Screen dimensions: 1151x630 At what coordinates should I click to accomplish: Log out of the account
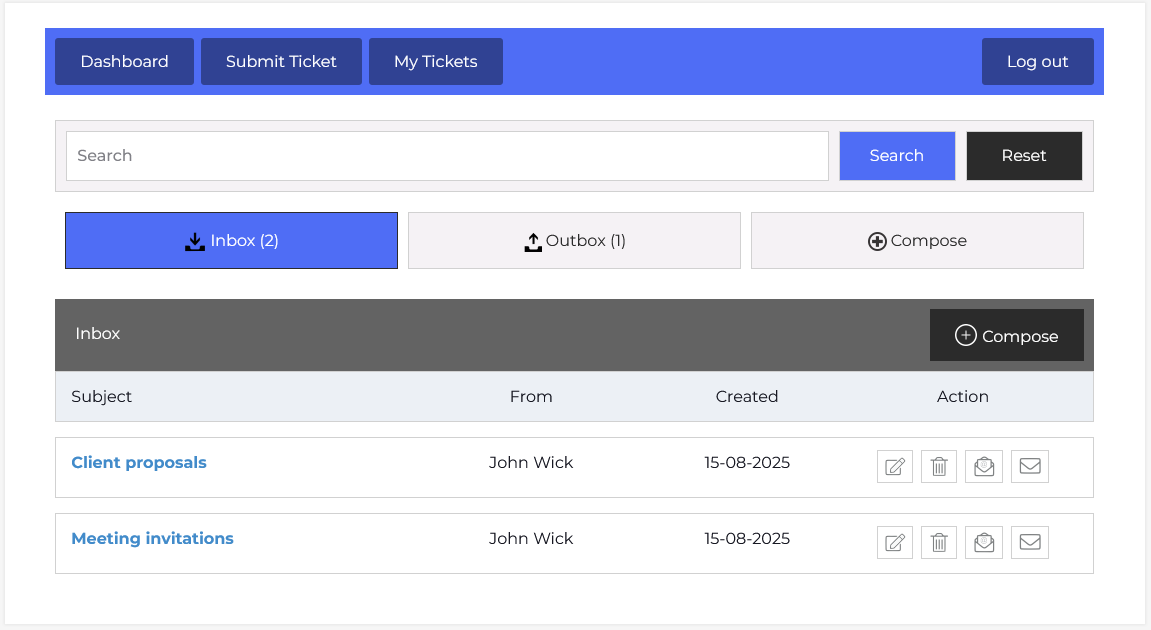click(x=1037, y=62)
